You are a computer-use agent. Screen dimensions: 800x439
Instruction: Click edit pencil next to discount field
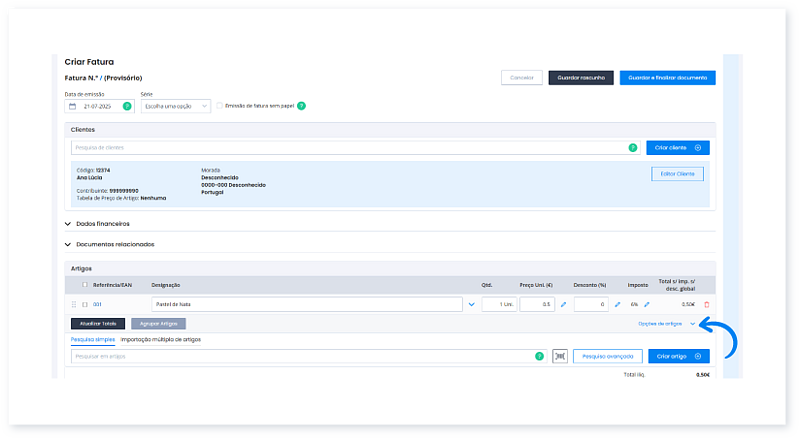click(x=617, y=304)
